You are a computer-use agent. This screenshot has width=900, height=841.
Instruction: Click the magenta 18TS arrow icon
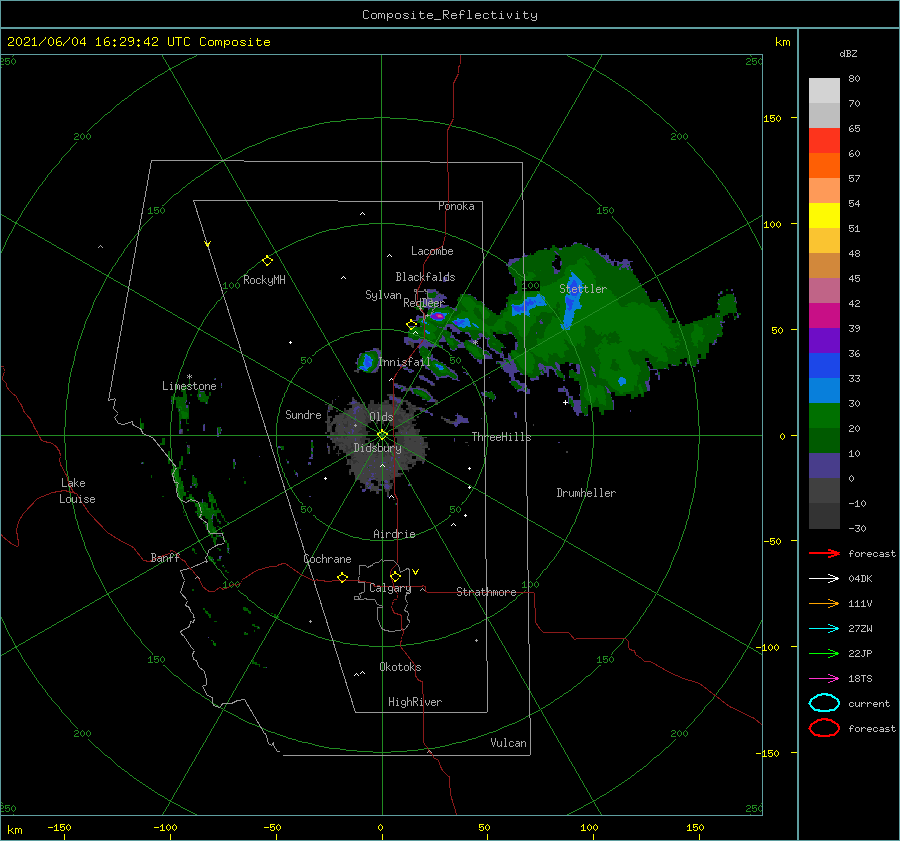[x=824, y=679]
